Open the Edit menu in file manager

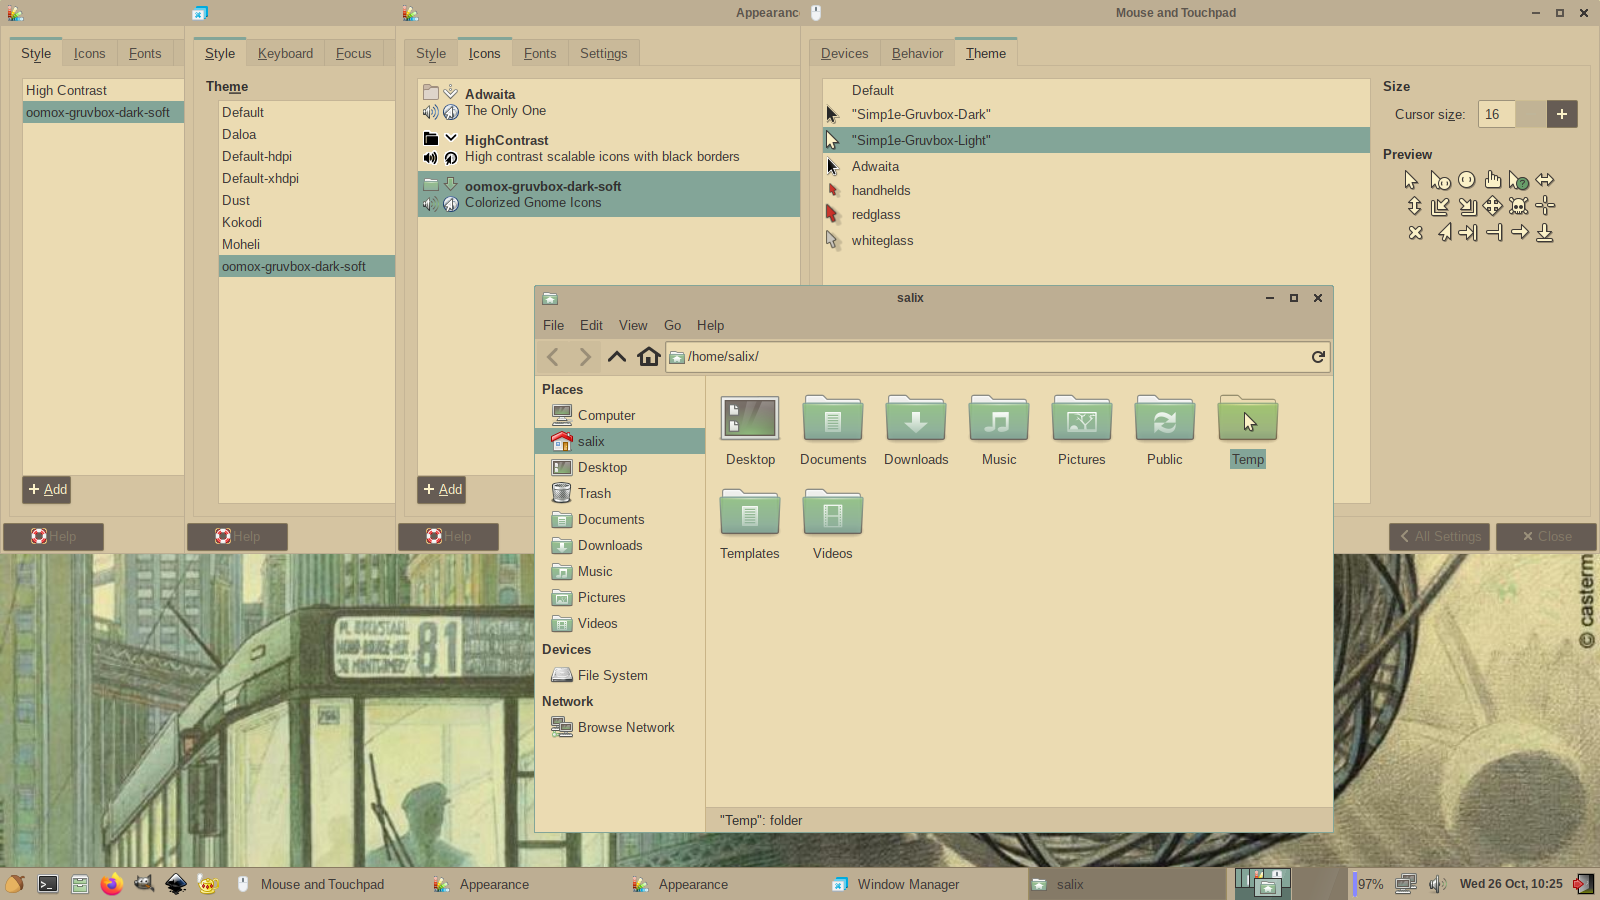coord(591,325)
